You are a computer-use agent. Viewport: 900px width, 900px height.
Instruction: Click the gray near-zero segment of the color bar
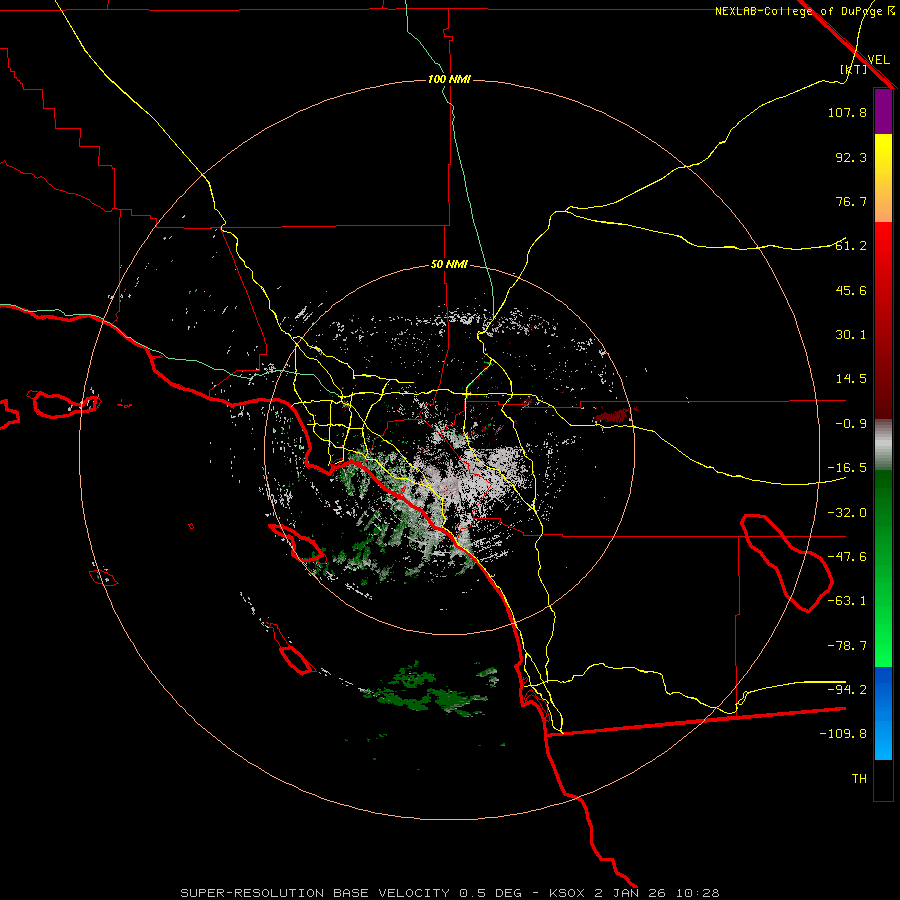coord(883,445)
